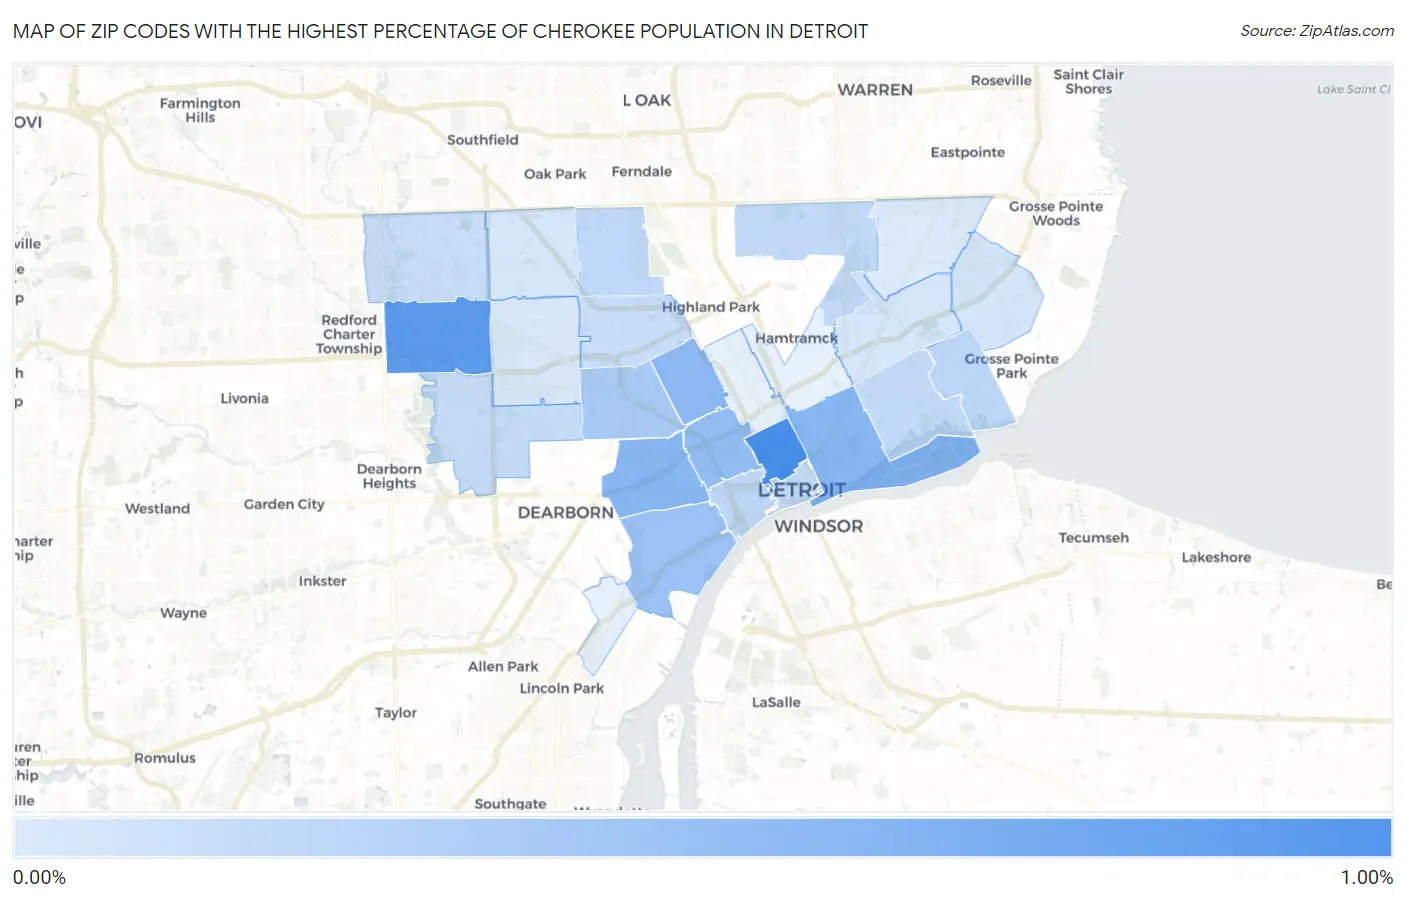Click the Livonia map label
This screenshot has width=1406, height=899.
[x=244, y=398]
